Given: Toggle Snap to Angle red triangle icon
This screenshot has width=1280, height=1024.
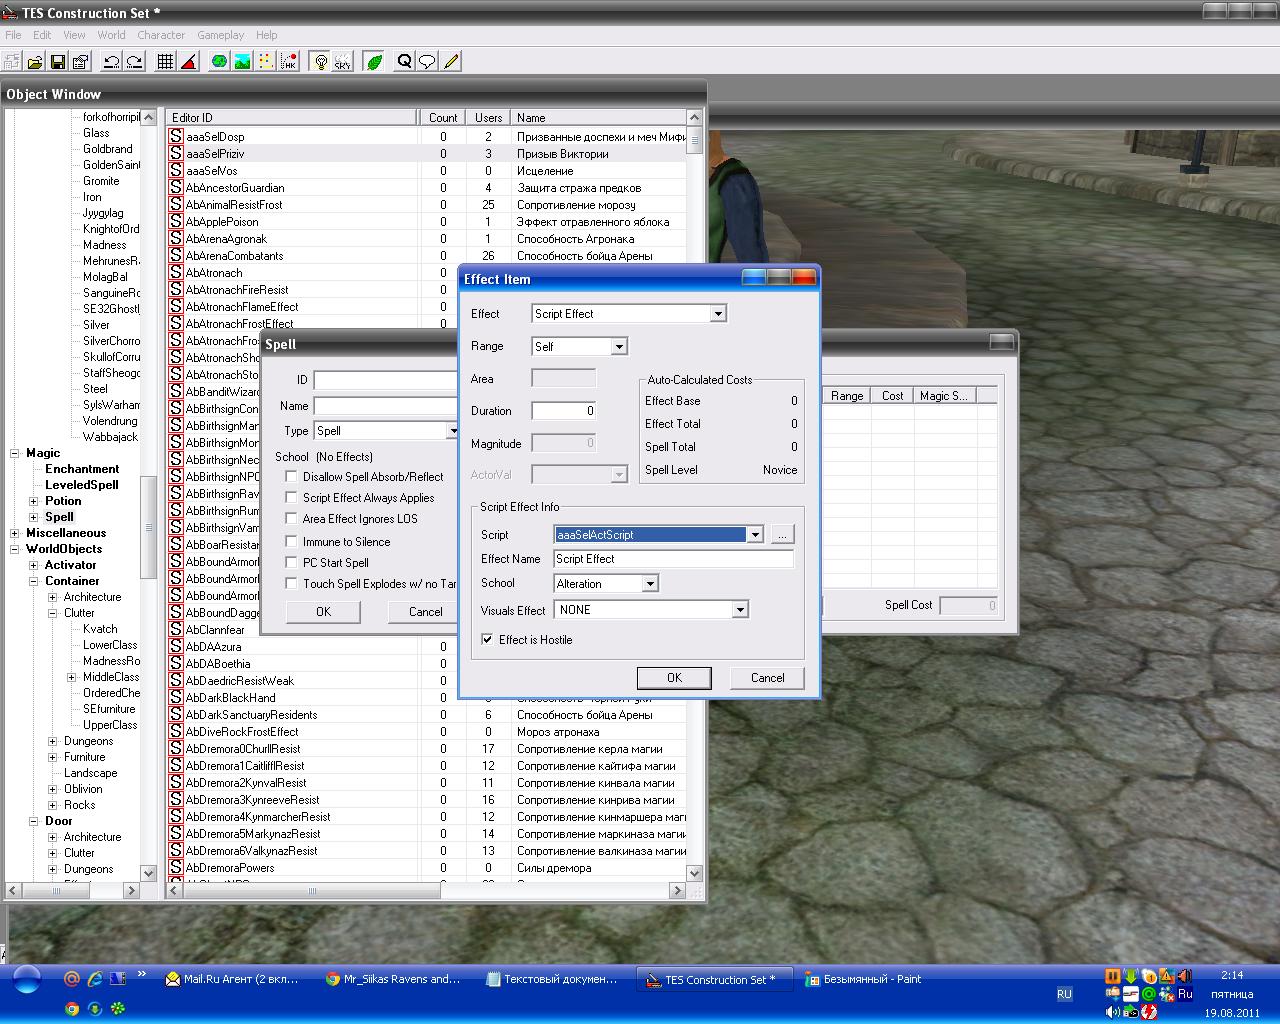Looking at the screenshot, I should [188, 61].
